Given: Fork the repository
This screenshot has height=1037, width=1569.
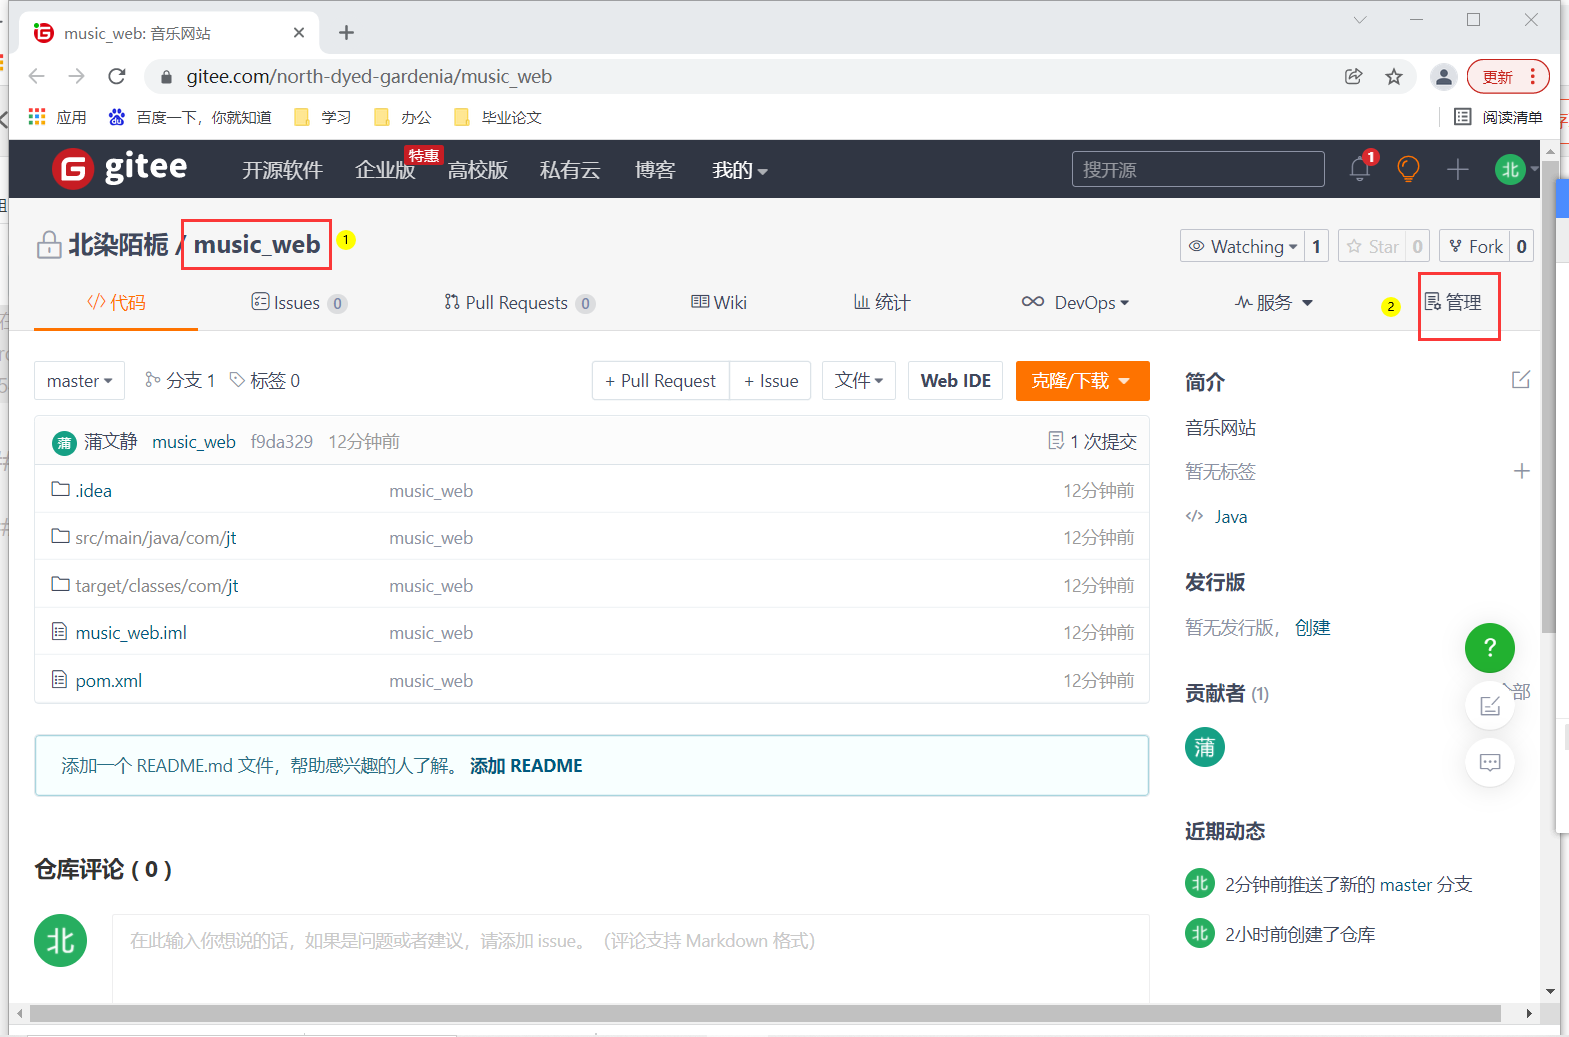Looking at the screenshot, I should pyautogui.click(x=1475, y=246).
